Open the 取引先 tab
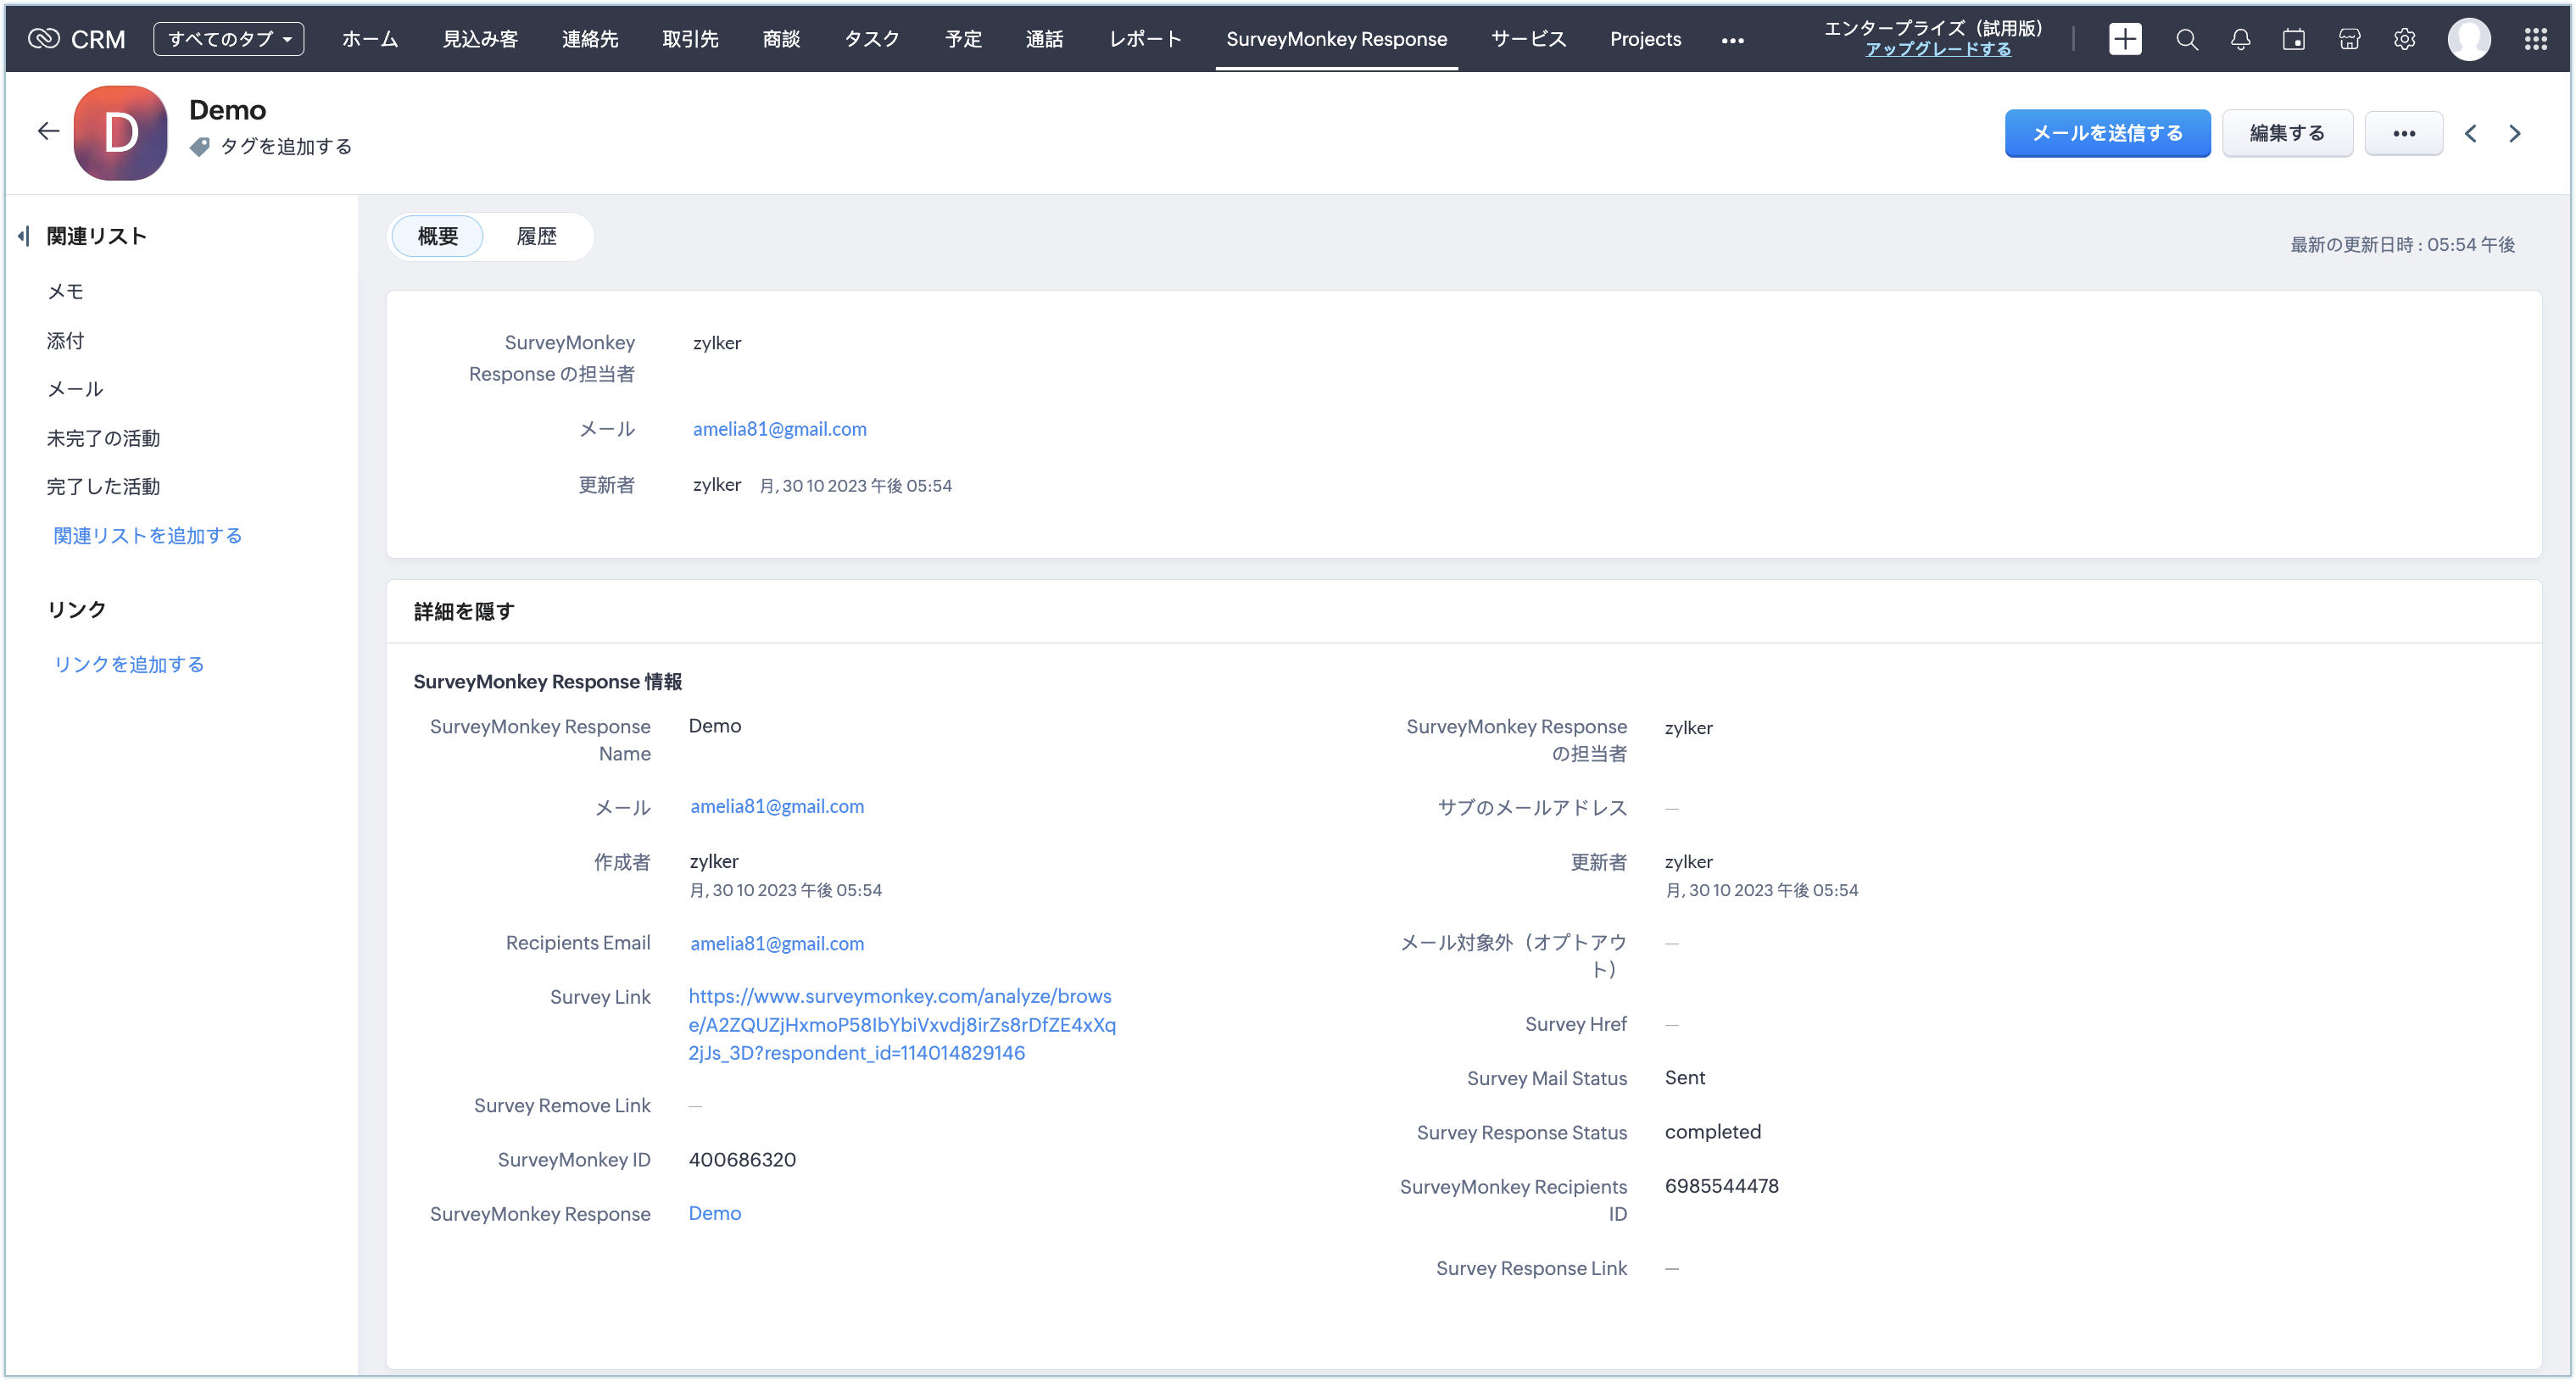The width and height of the screenshot is (2576, 1381). (x=690, y=39)
